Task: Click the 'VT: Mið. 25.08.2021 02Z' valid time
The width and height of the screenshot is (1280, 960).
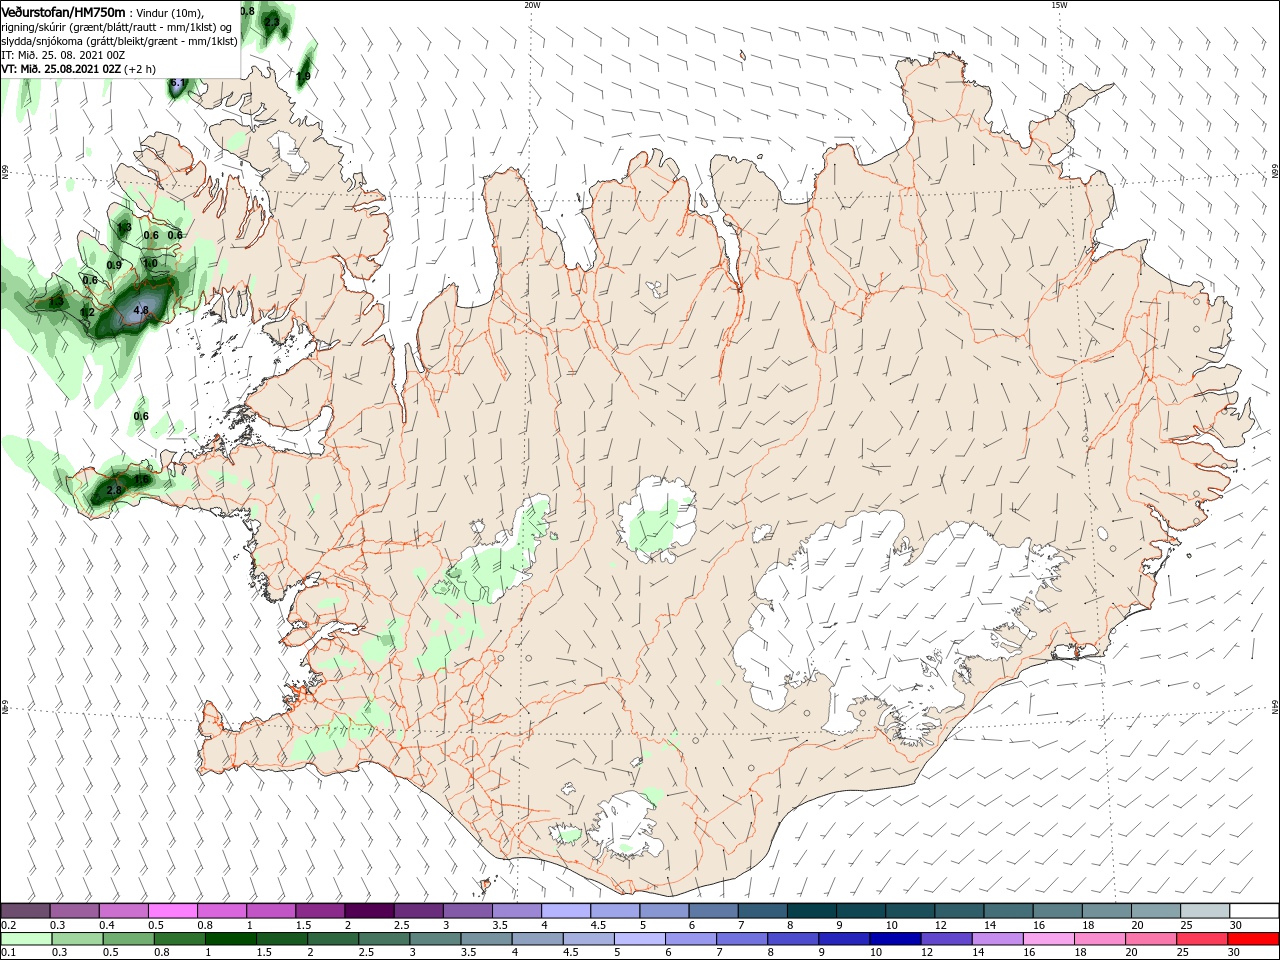Action: 61,69
